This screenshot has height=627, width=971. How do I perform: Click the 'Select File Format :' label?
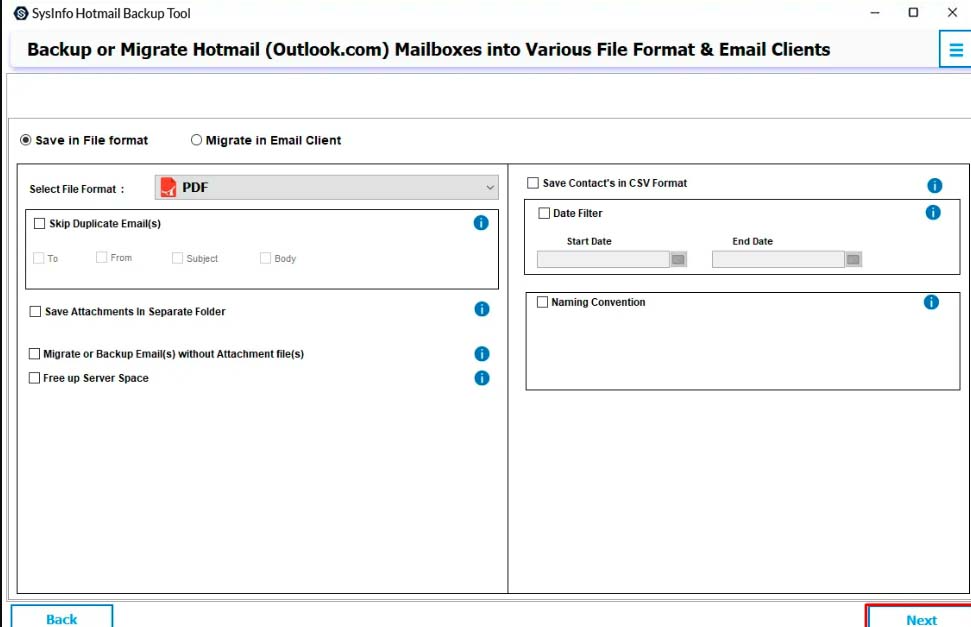(x=77, y=189)
